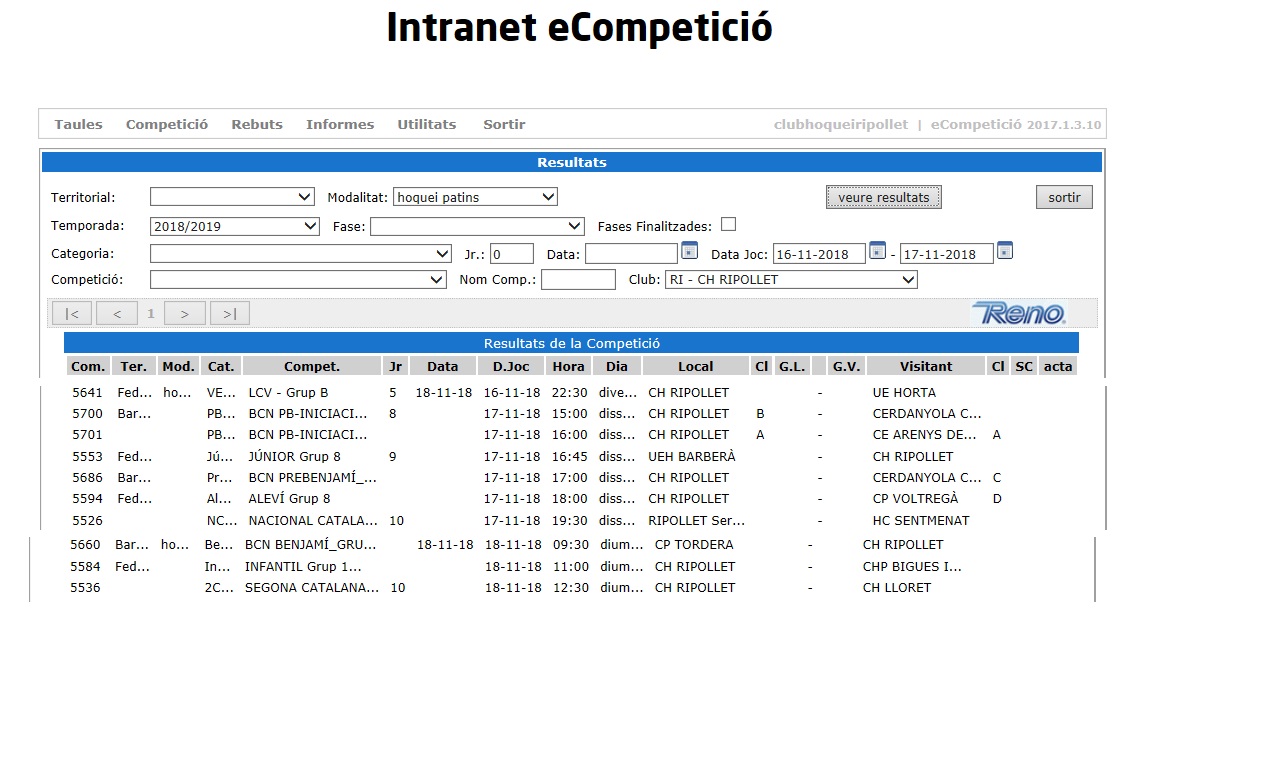Click the Ter. column header
The width and height of the screenshot is (1265, 763).
pyautogui.click(x=134, y=366)
